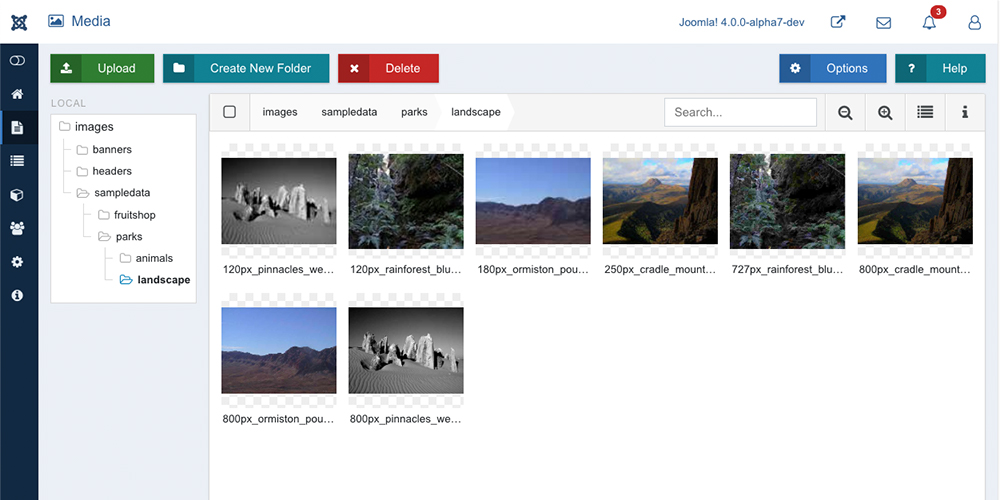Open the Options button

click(x=833, y=68)
